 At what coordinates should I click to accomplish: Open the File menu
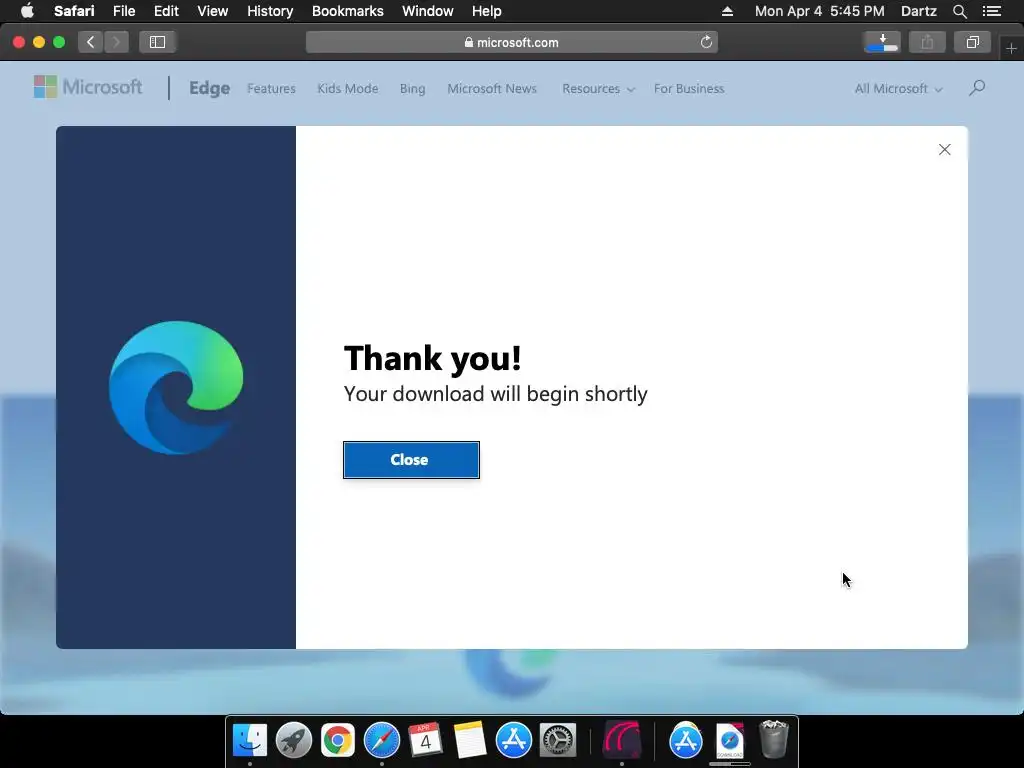[123, 11]
